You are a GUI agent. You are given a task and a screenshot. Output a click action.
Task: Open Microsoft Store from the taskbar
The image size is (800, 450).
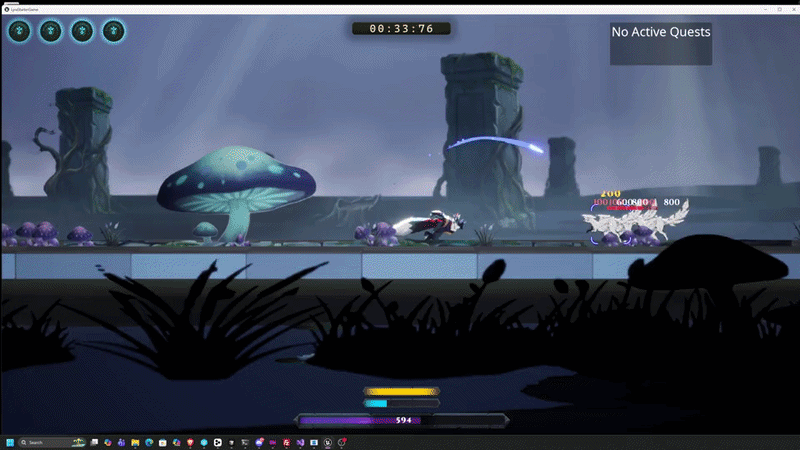163,442
